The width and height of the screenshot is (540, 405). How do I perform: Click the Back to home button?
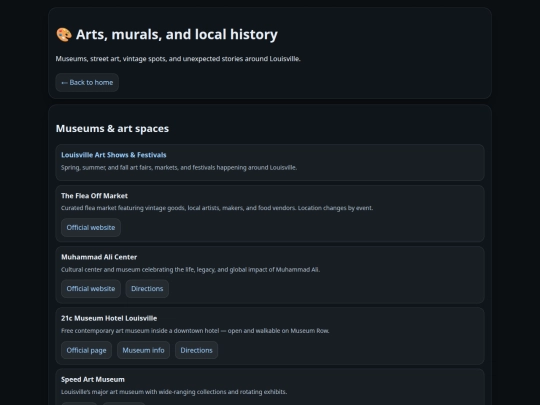pos(87,83)
